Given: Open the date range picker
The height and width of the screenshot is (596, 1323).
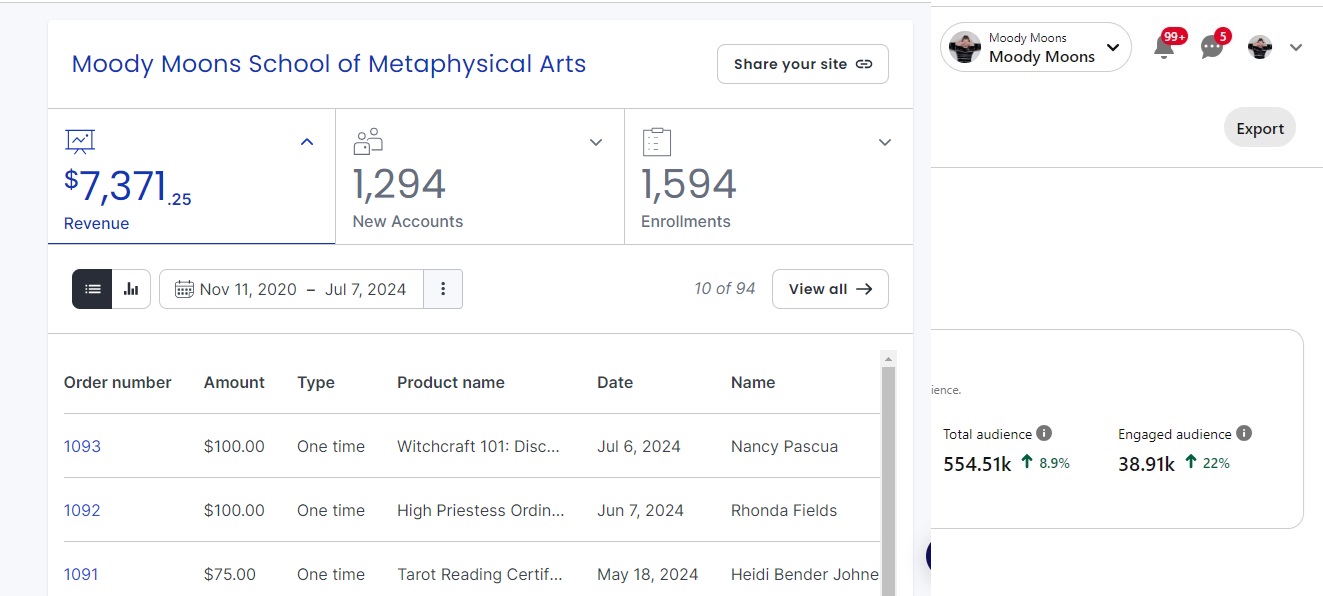Looking at the screenshot, I should [291, 289].
